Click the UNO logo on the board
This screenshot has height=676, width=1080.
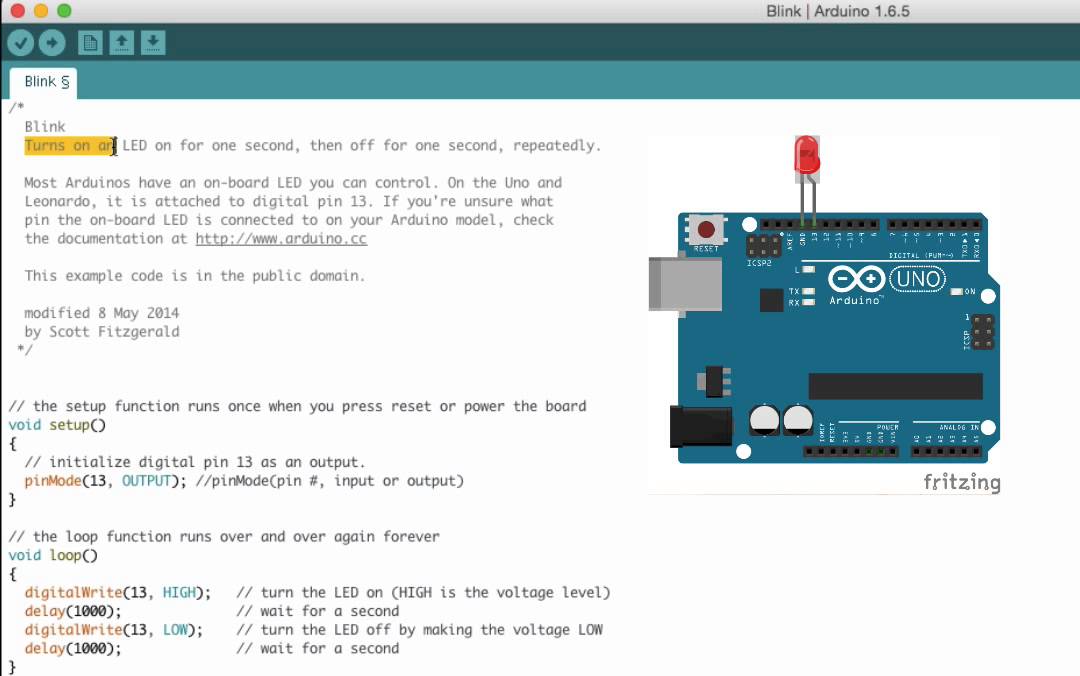(917, 279)
